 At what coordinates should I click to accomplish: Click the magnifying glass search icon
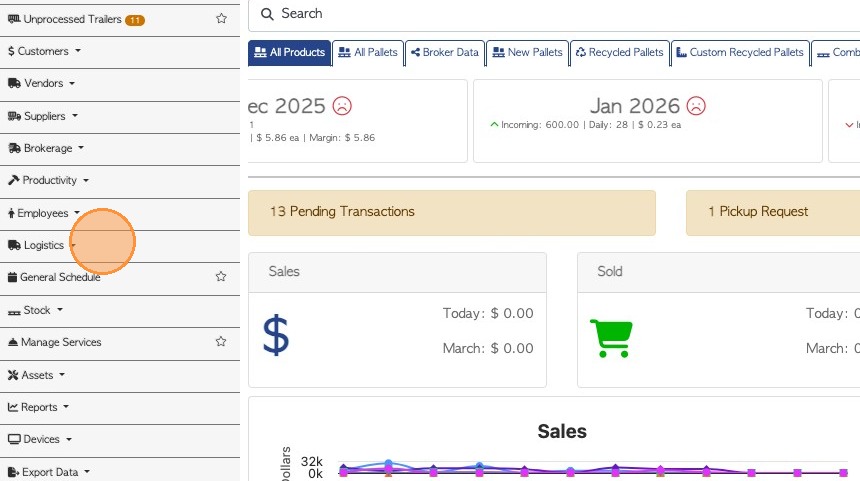[x=267, y=14]
